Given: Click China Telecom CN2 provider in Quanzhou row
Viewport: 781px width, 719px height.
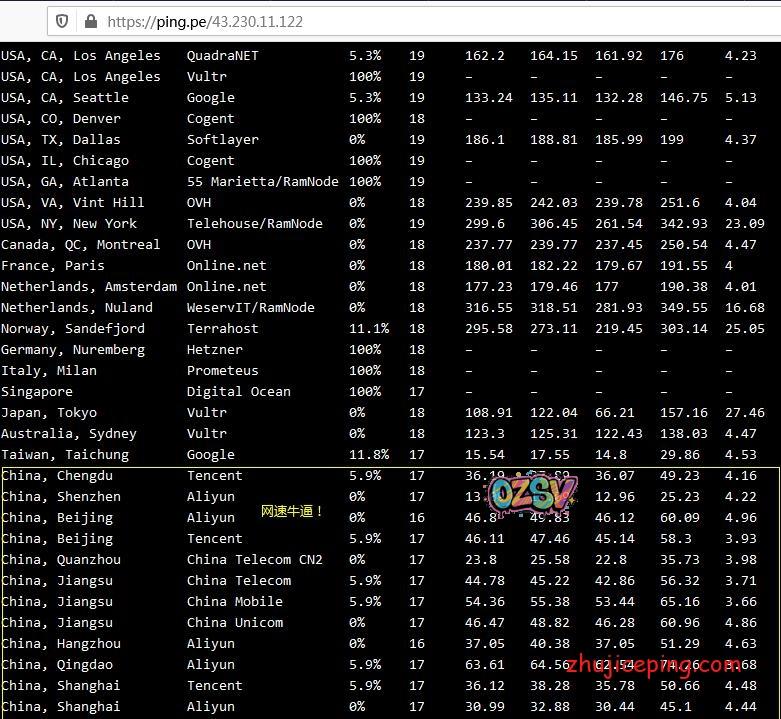Looking at the screenshot, I should coord(254,560).
